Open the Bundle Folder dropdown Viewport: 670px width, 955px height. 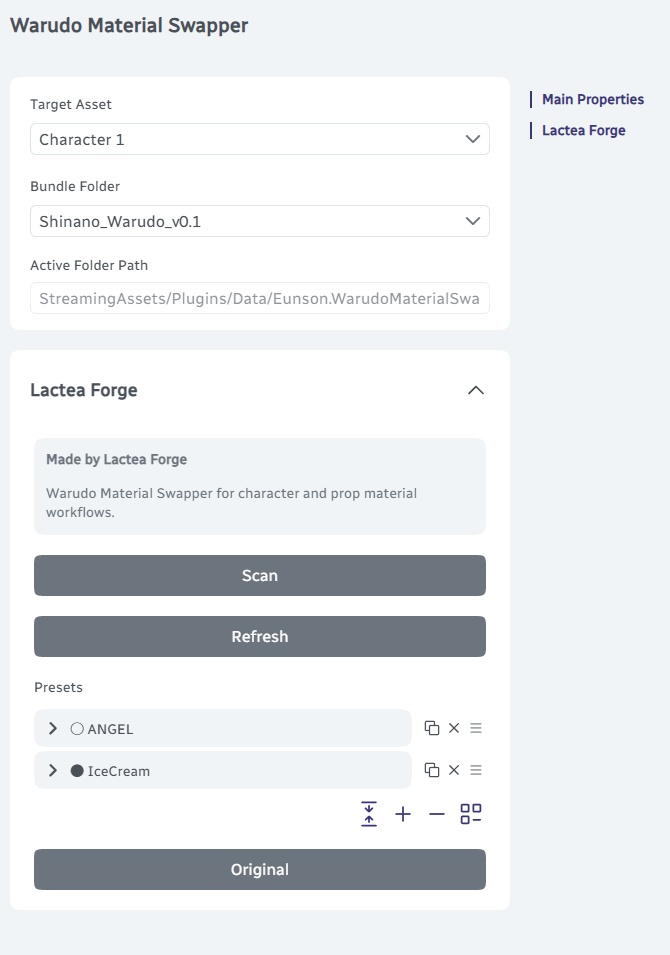pyautogui.click(x=259, y=221)
